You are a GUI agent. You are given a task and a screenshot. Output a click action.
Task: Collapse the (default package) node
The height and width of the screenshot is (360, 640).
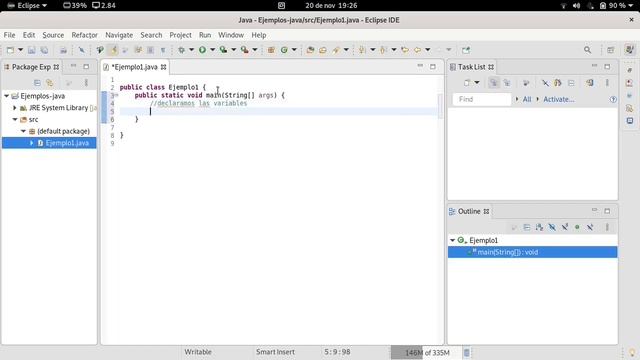[x=23, y=131]
